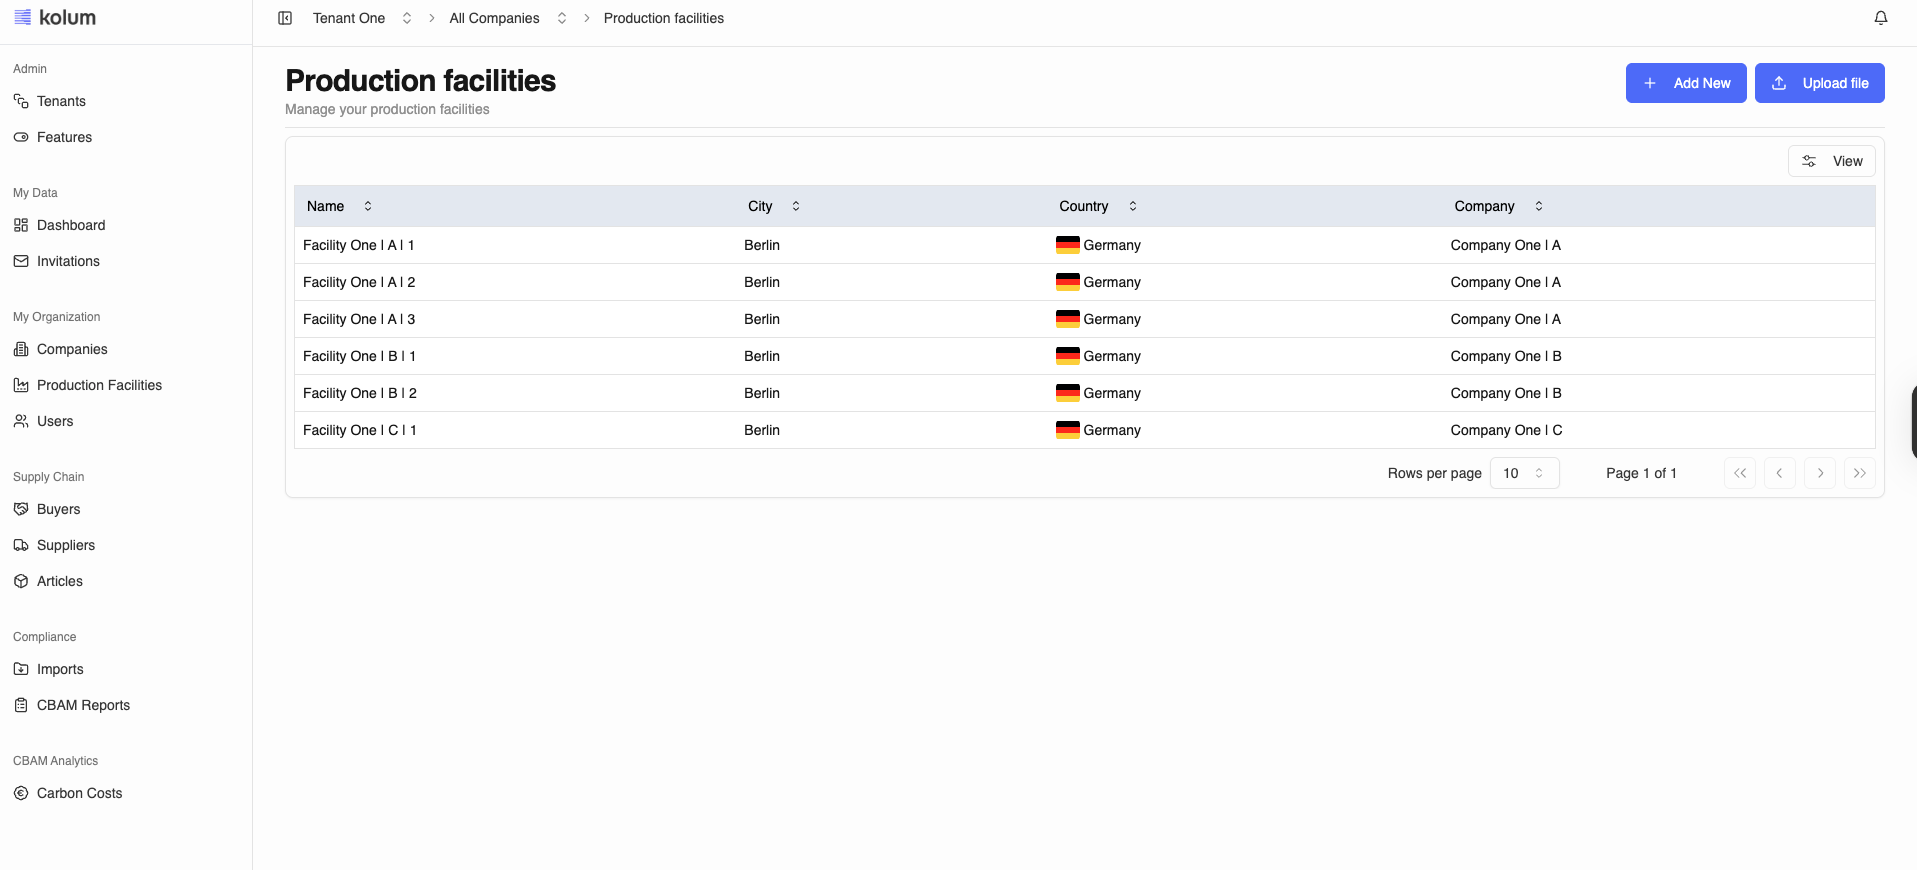The image size is (1917, 870).
Task: Open CBAM Reports in sidebar
Action: [83, 705]
